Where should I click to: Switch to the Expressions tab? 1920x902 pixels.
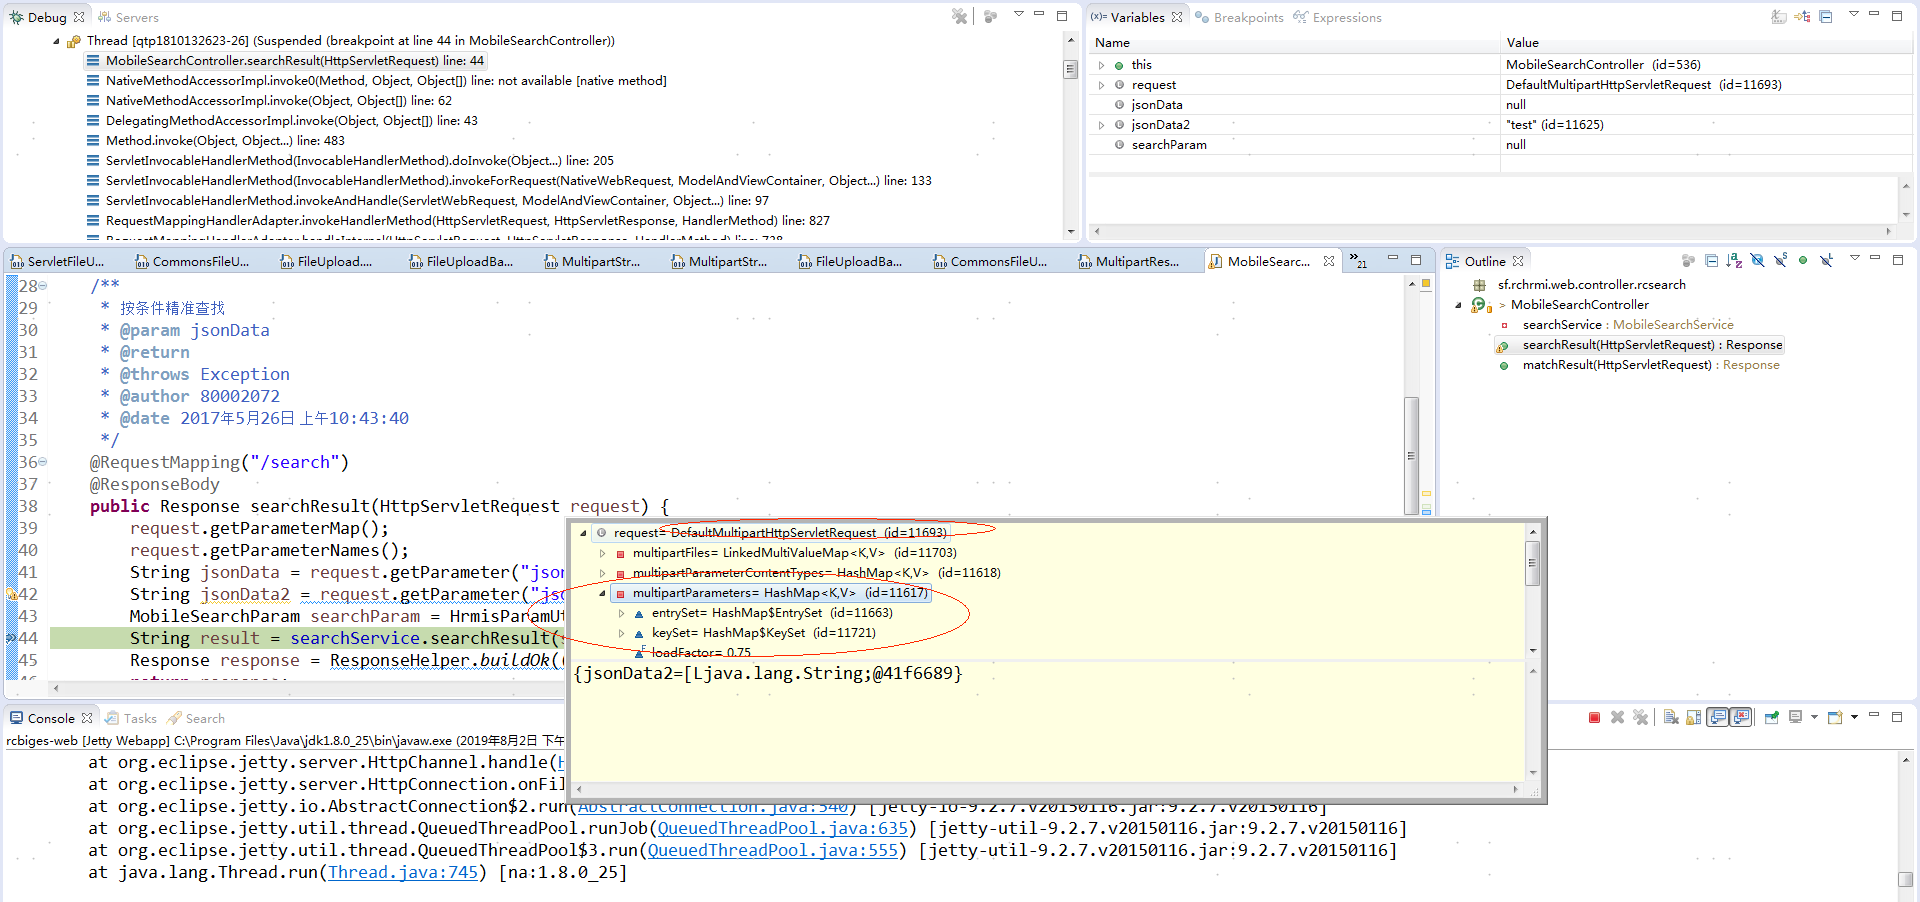point(1337,17)
